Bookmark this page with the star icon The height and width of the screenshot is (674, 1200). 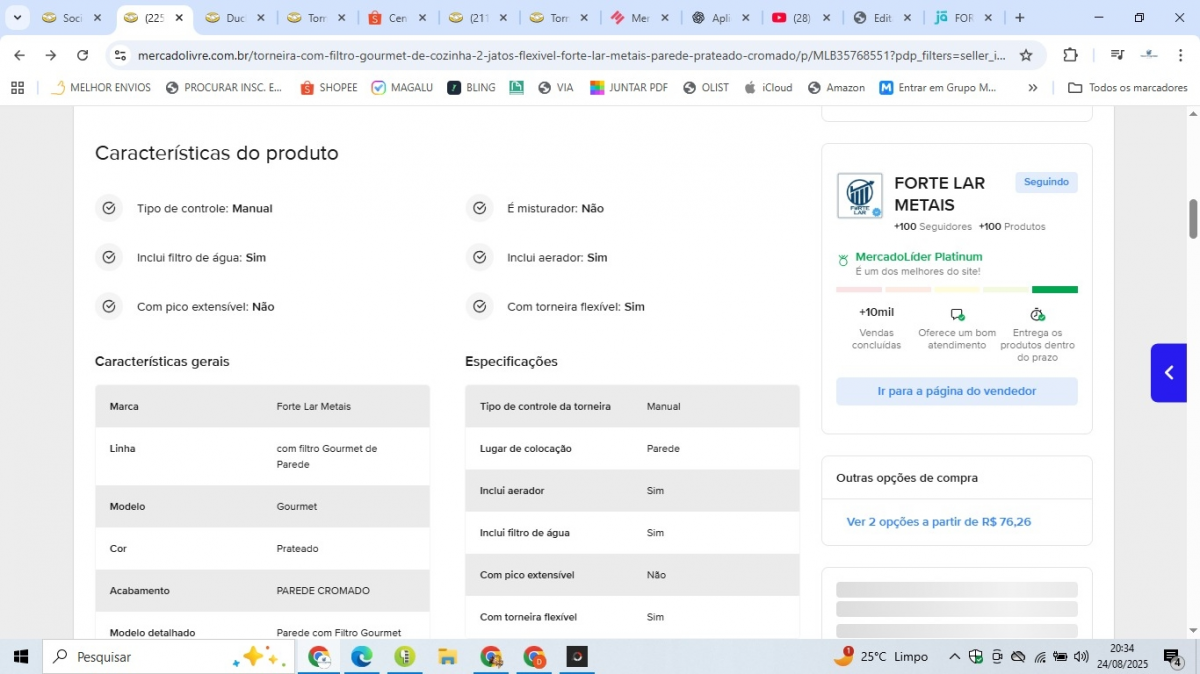pyautogui.click(x=1026, y=55)
